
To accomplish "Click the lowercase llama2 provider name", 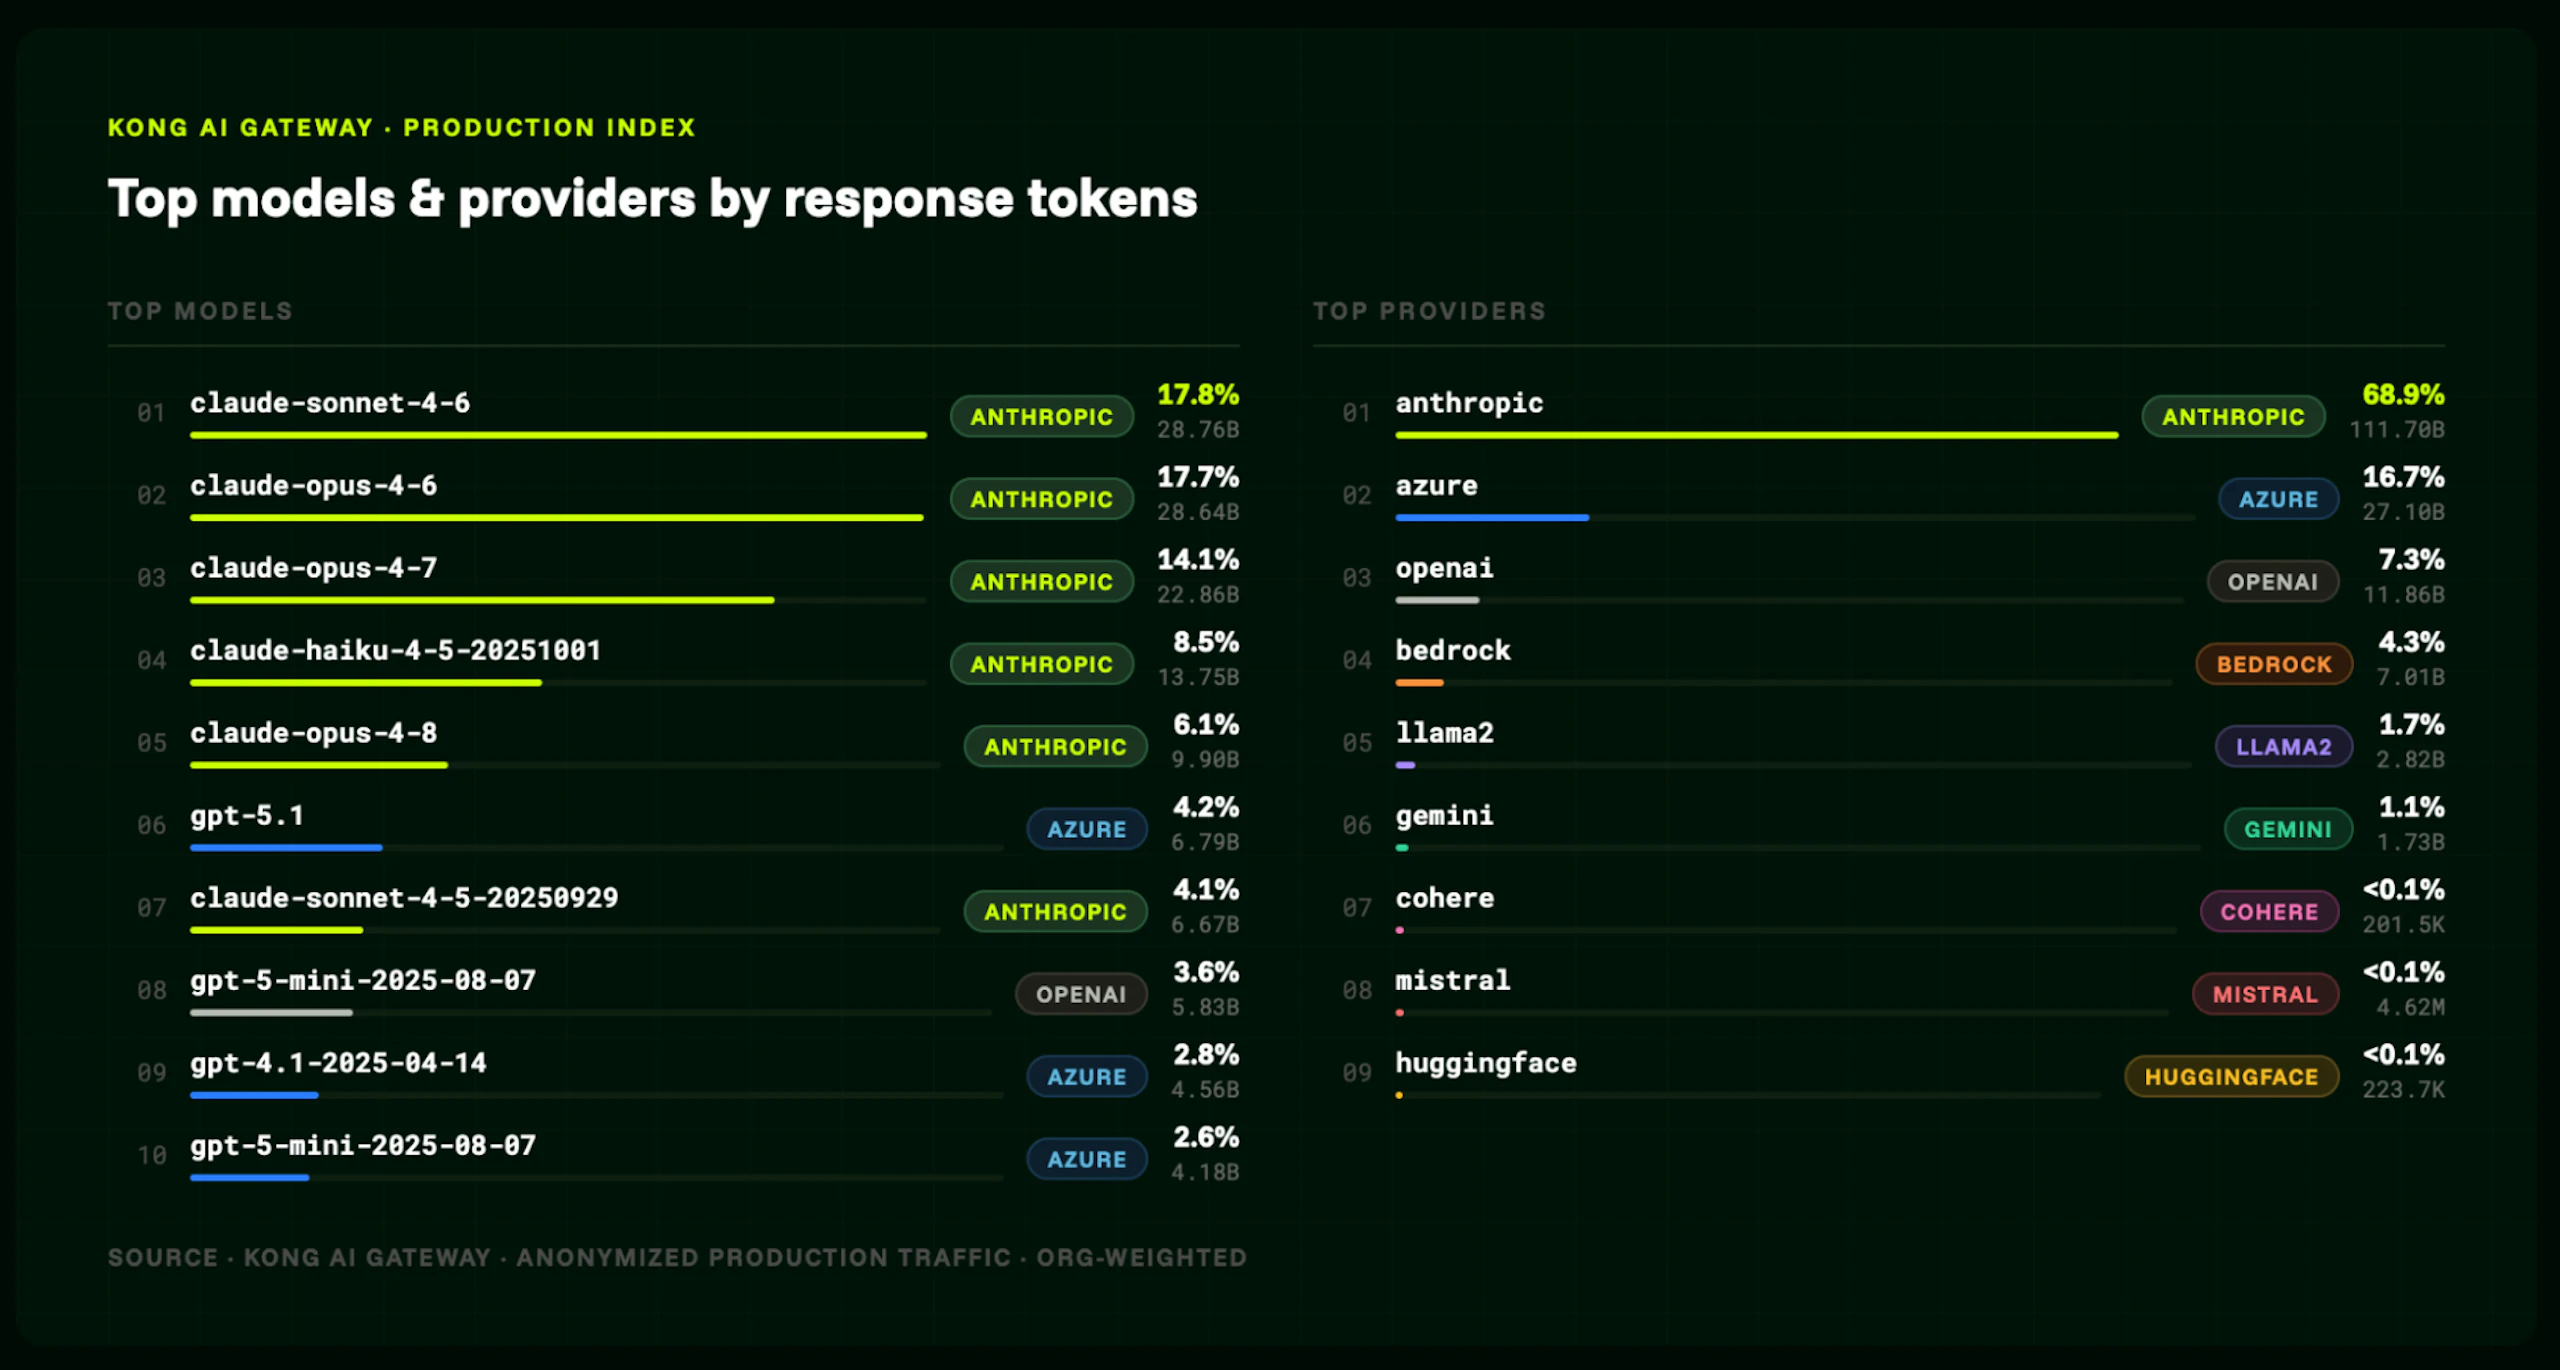I will coord(1444,733).
